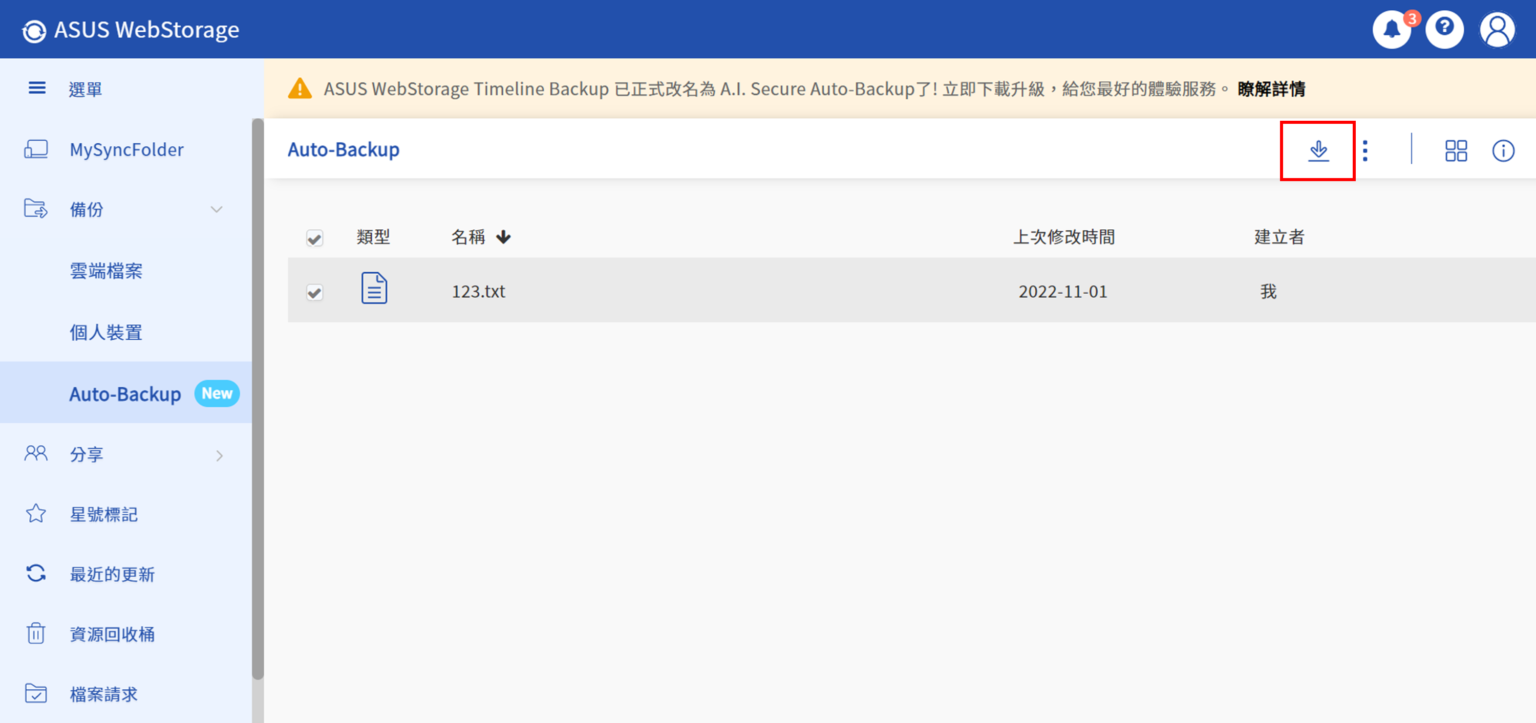
Task: Open 檔案請求 in the sidebar
Action: pyautogui.click(x=103, y=694)
